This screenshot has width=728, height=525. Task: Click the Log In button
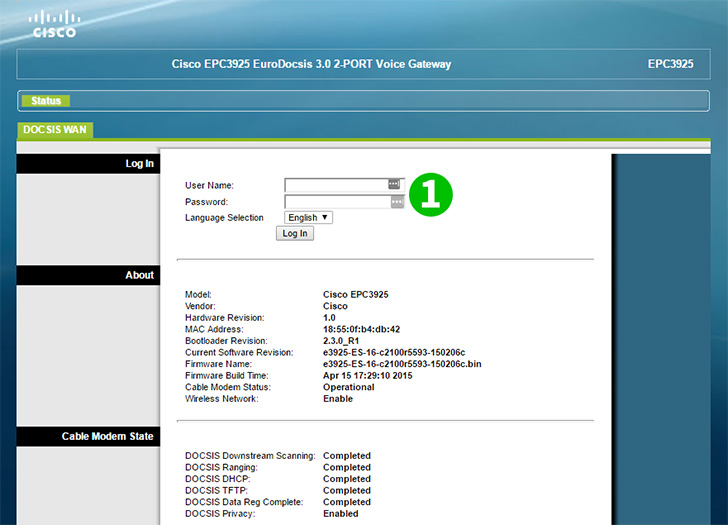(x=295, y=233)
